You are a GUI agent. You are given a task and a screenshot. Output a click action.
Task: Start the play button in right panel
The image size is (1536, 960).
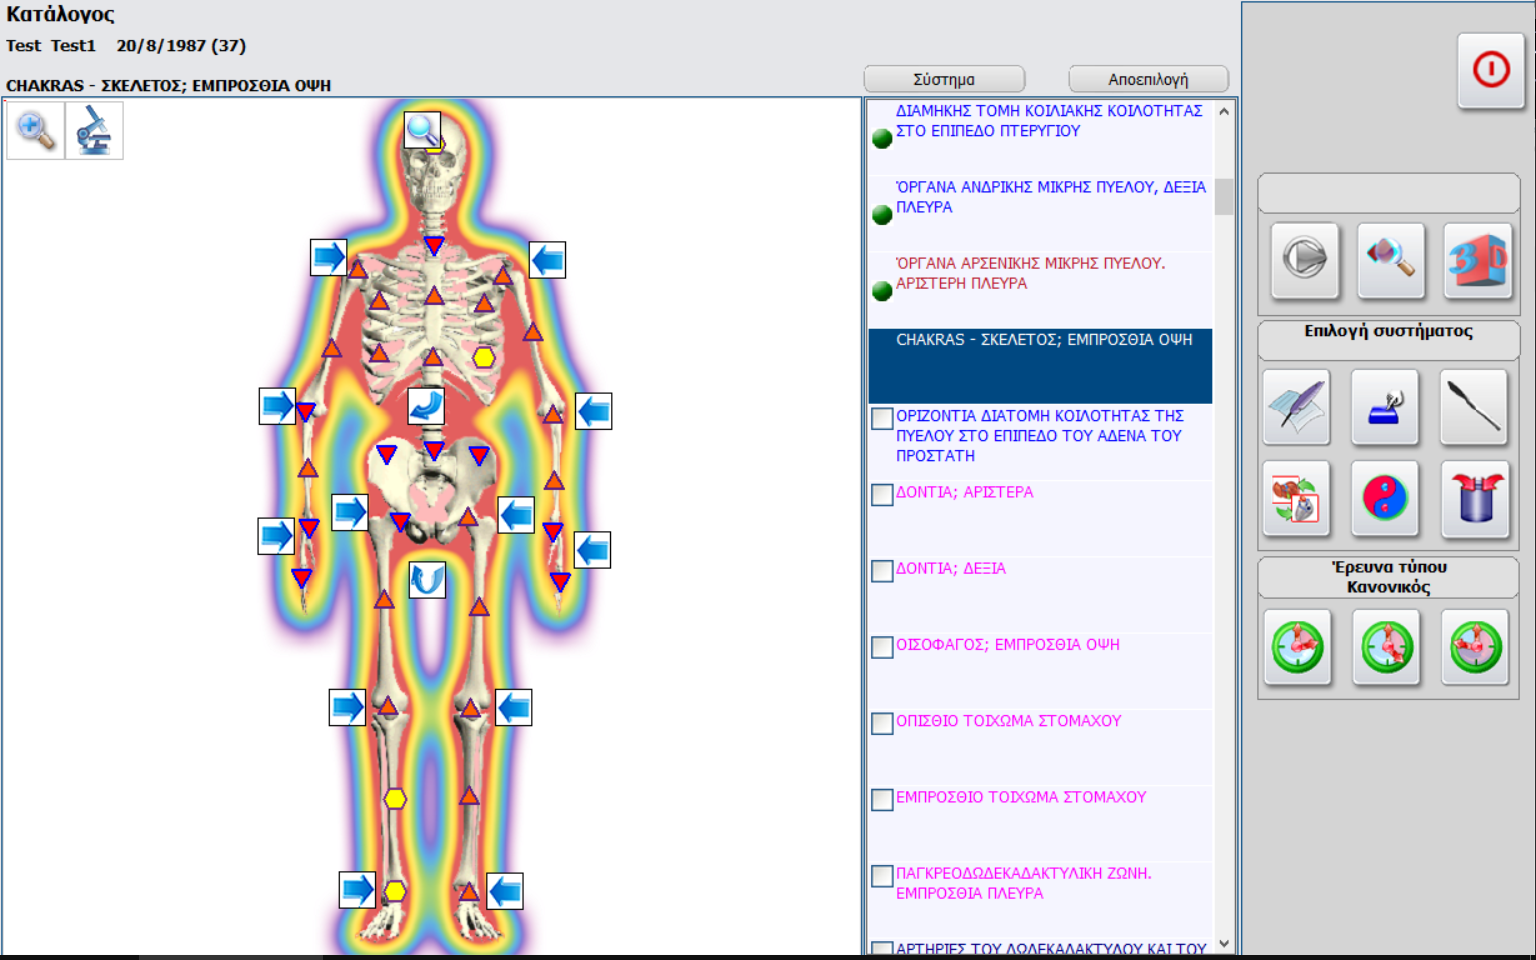[1304, 260]
